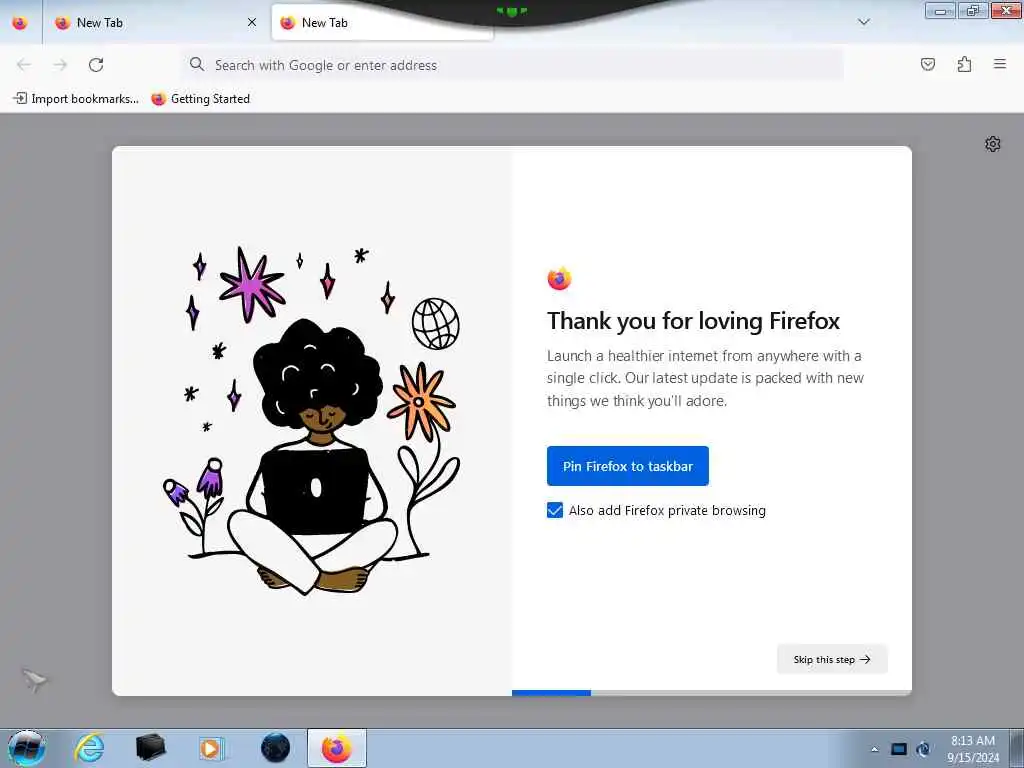
Task: Open the black box app in taskbar
Action: tap(151, 748)
